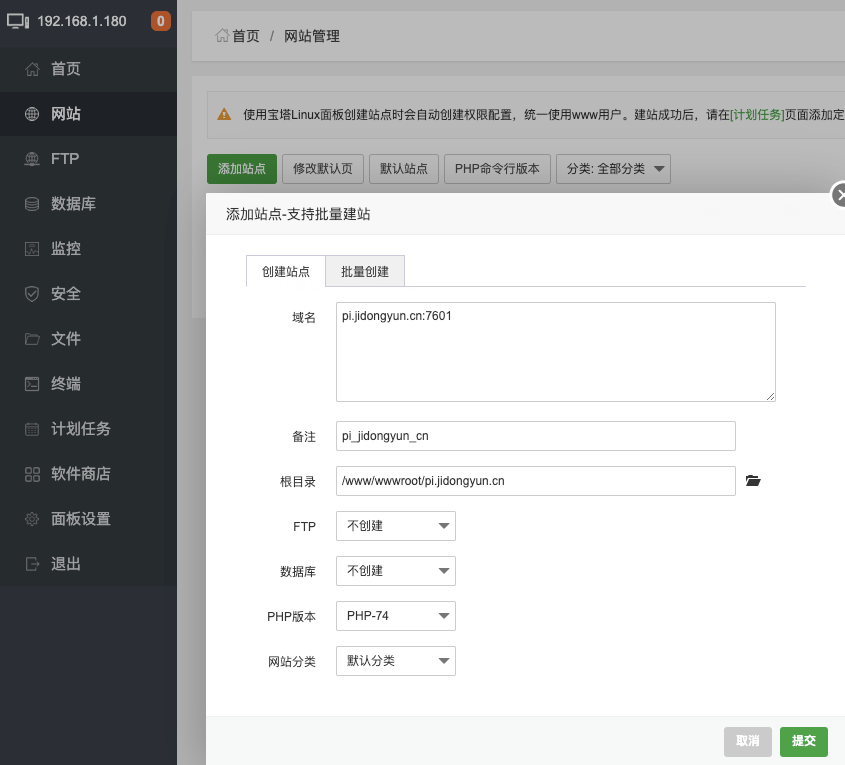The height and width of the screenshot is (765, 845).
Task: Open the 分类: 全部分类 dropdown
Action: 613,169
